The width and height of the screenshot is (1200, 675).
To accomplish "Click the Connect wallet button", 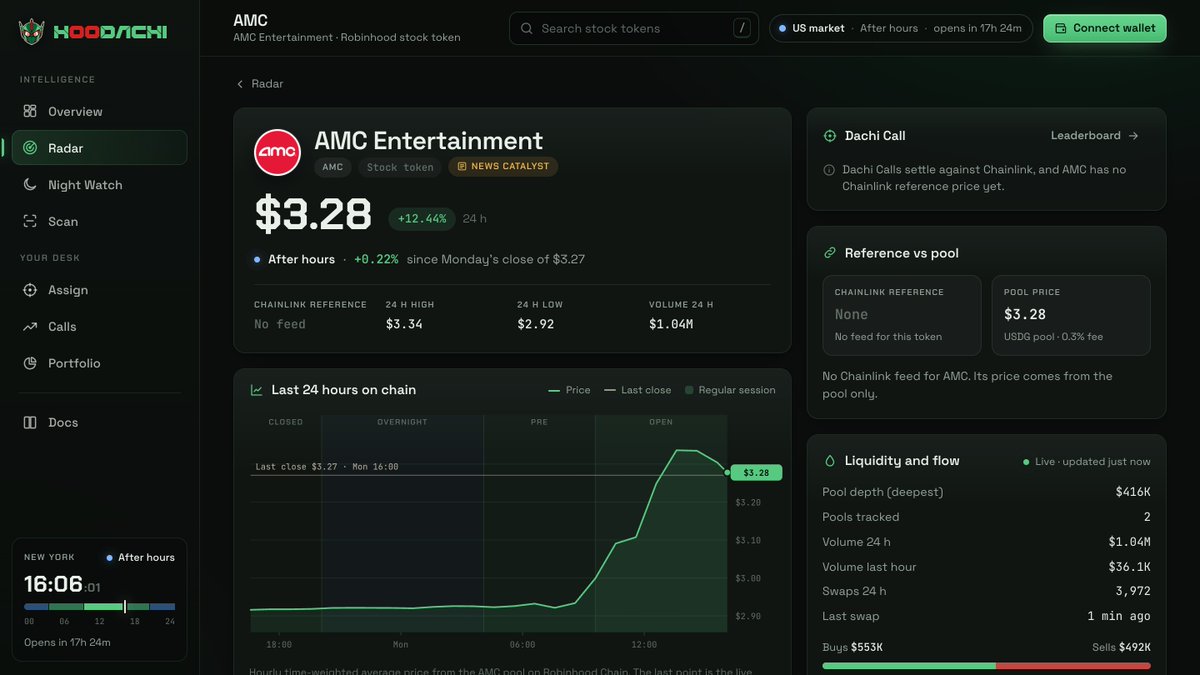I will 1105,28.
